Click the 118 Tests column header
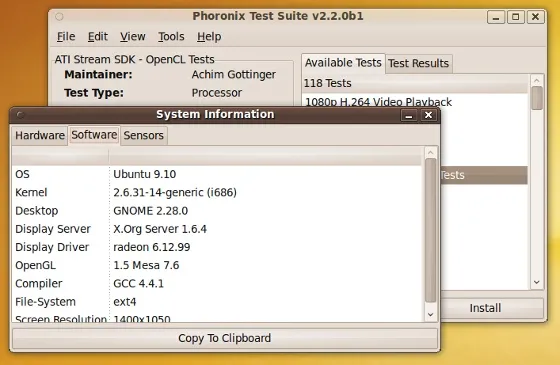This screenshot has height=365, width=560. 415,83
